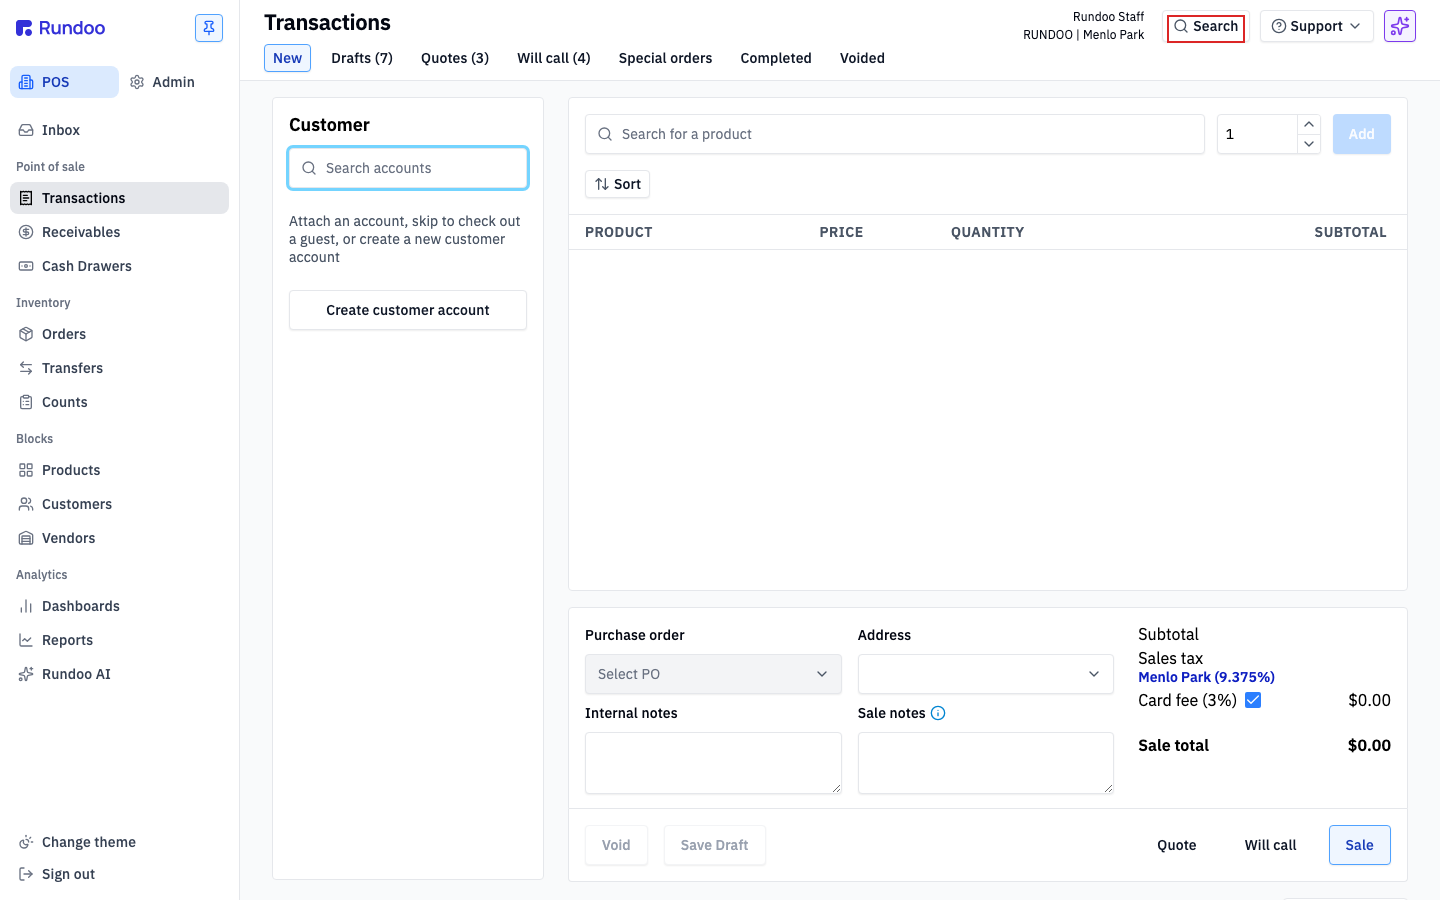Click the Rundoo Staff account label
Viewport: 1440px width, 900px height.
1108,17
